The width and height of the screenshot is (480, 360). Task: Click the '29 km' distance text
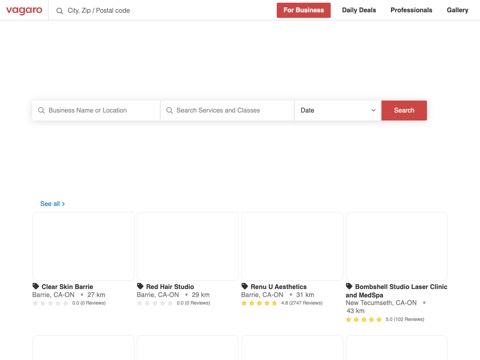pyautogui.click(x=201, y=295)
